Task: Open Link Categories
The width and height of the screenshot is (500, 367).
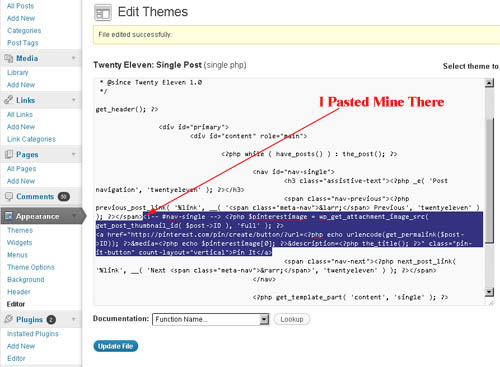Action: click(x=31, y=139)
